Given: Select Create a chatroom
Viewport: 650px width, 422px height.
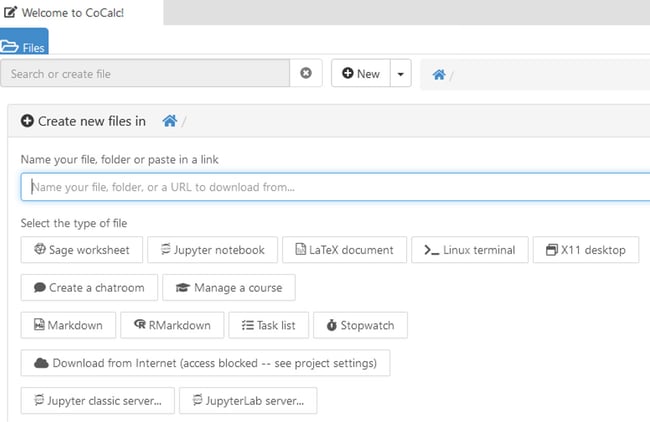Looking at the screenshot, I should [89, 287].
